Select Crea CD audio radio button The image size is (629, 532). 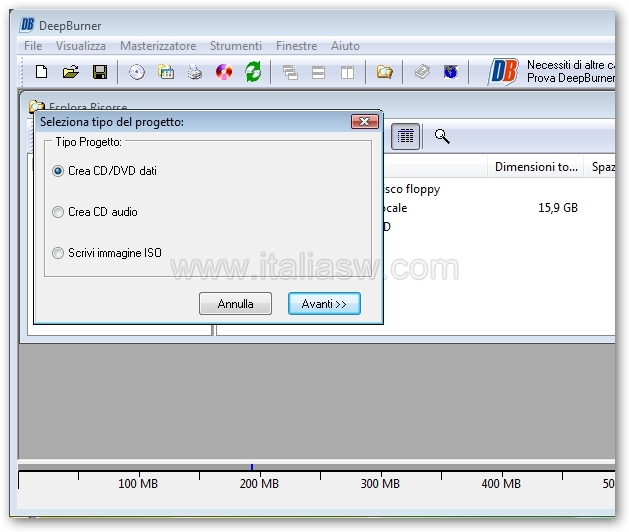[x=58, y=212]
